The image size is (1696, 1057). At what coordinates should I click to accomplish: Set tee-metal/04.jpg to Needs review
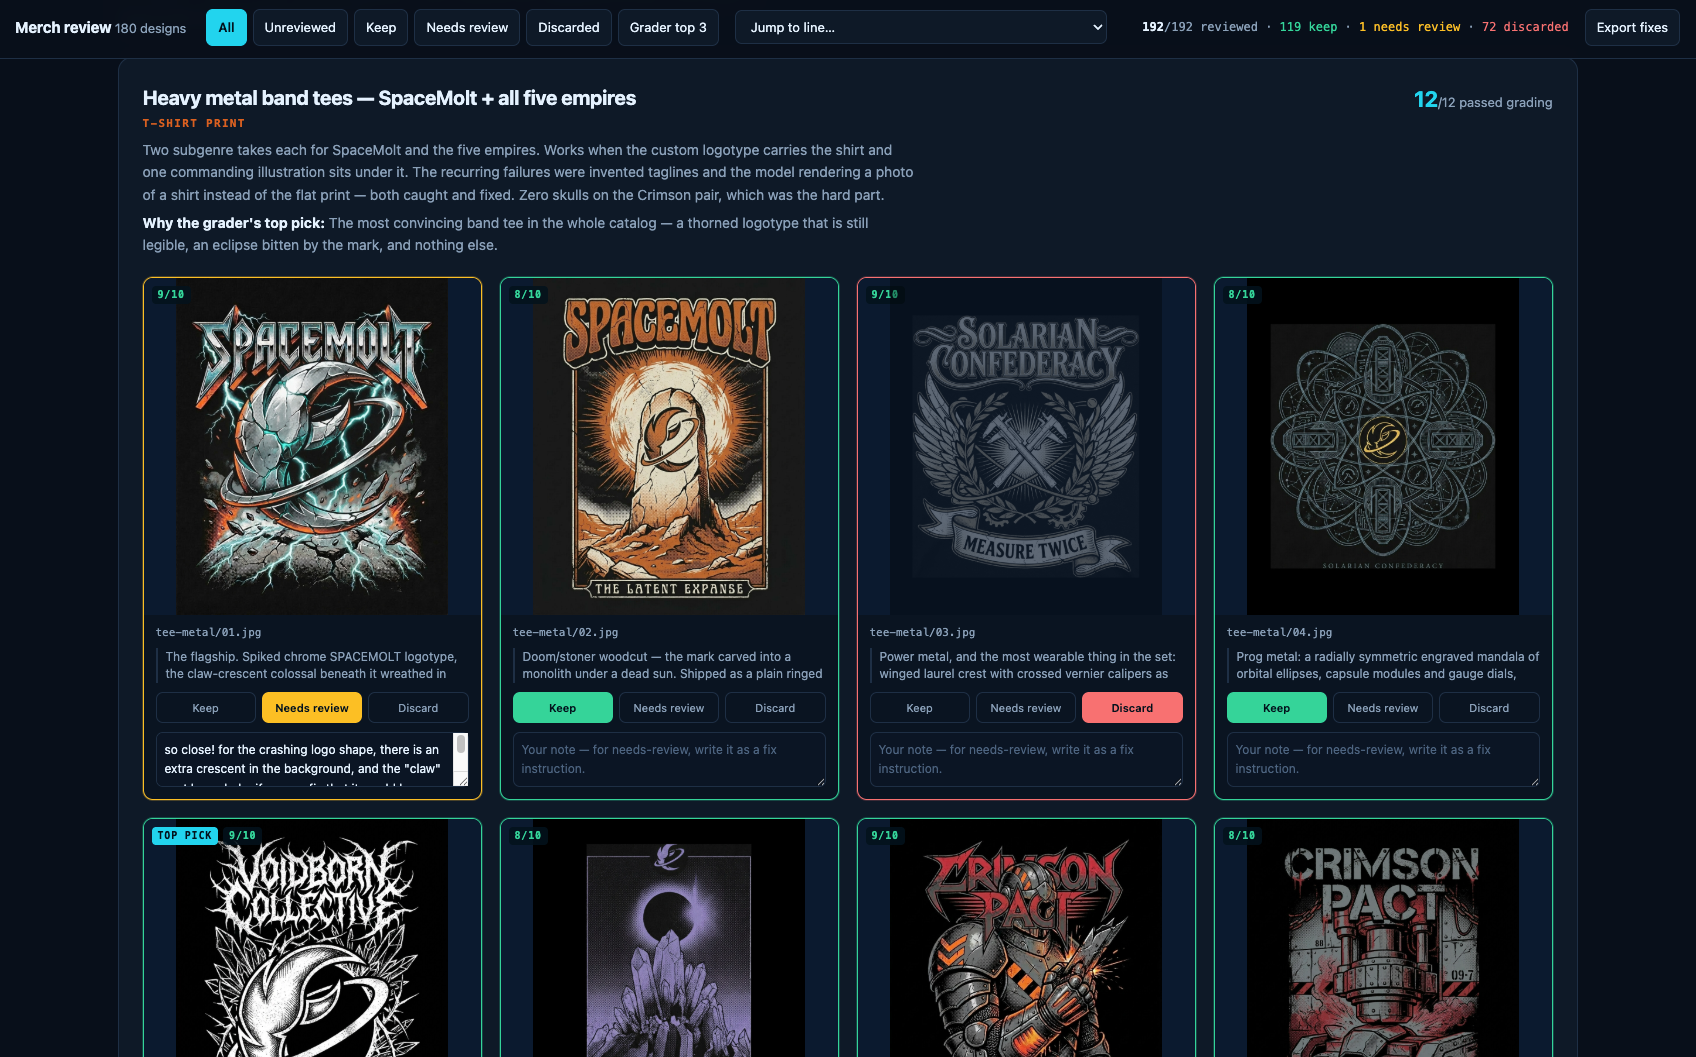click(1383, 708)
